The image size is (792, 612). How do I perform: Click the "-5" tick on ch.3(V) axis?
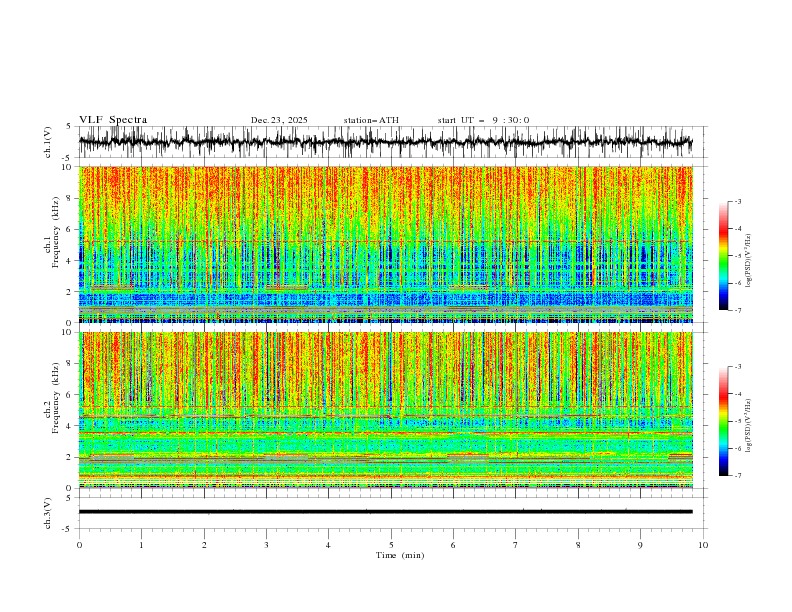pos(68,529)
